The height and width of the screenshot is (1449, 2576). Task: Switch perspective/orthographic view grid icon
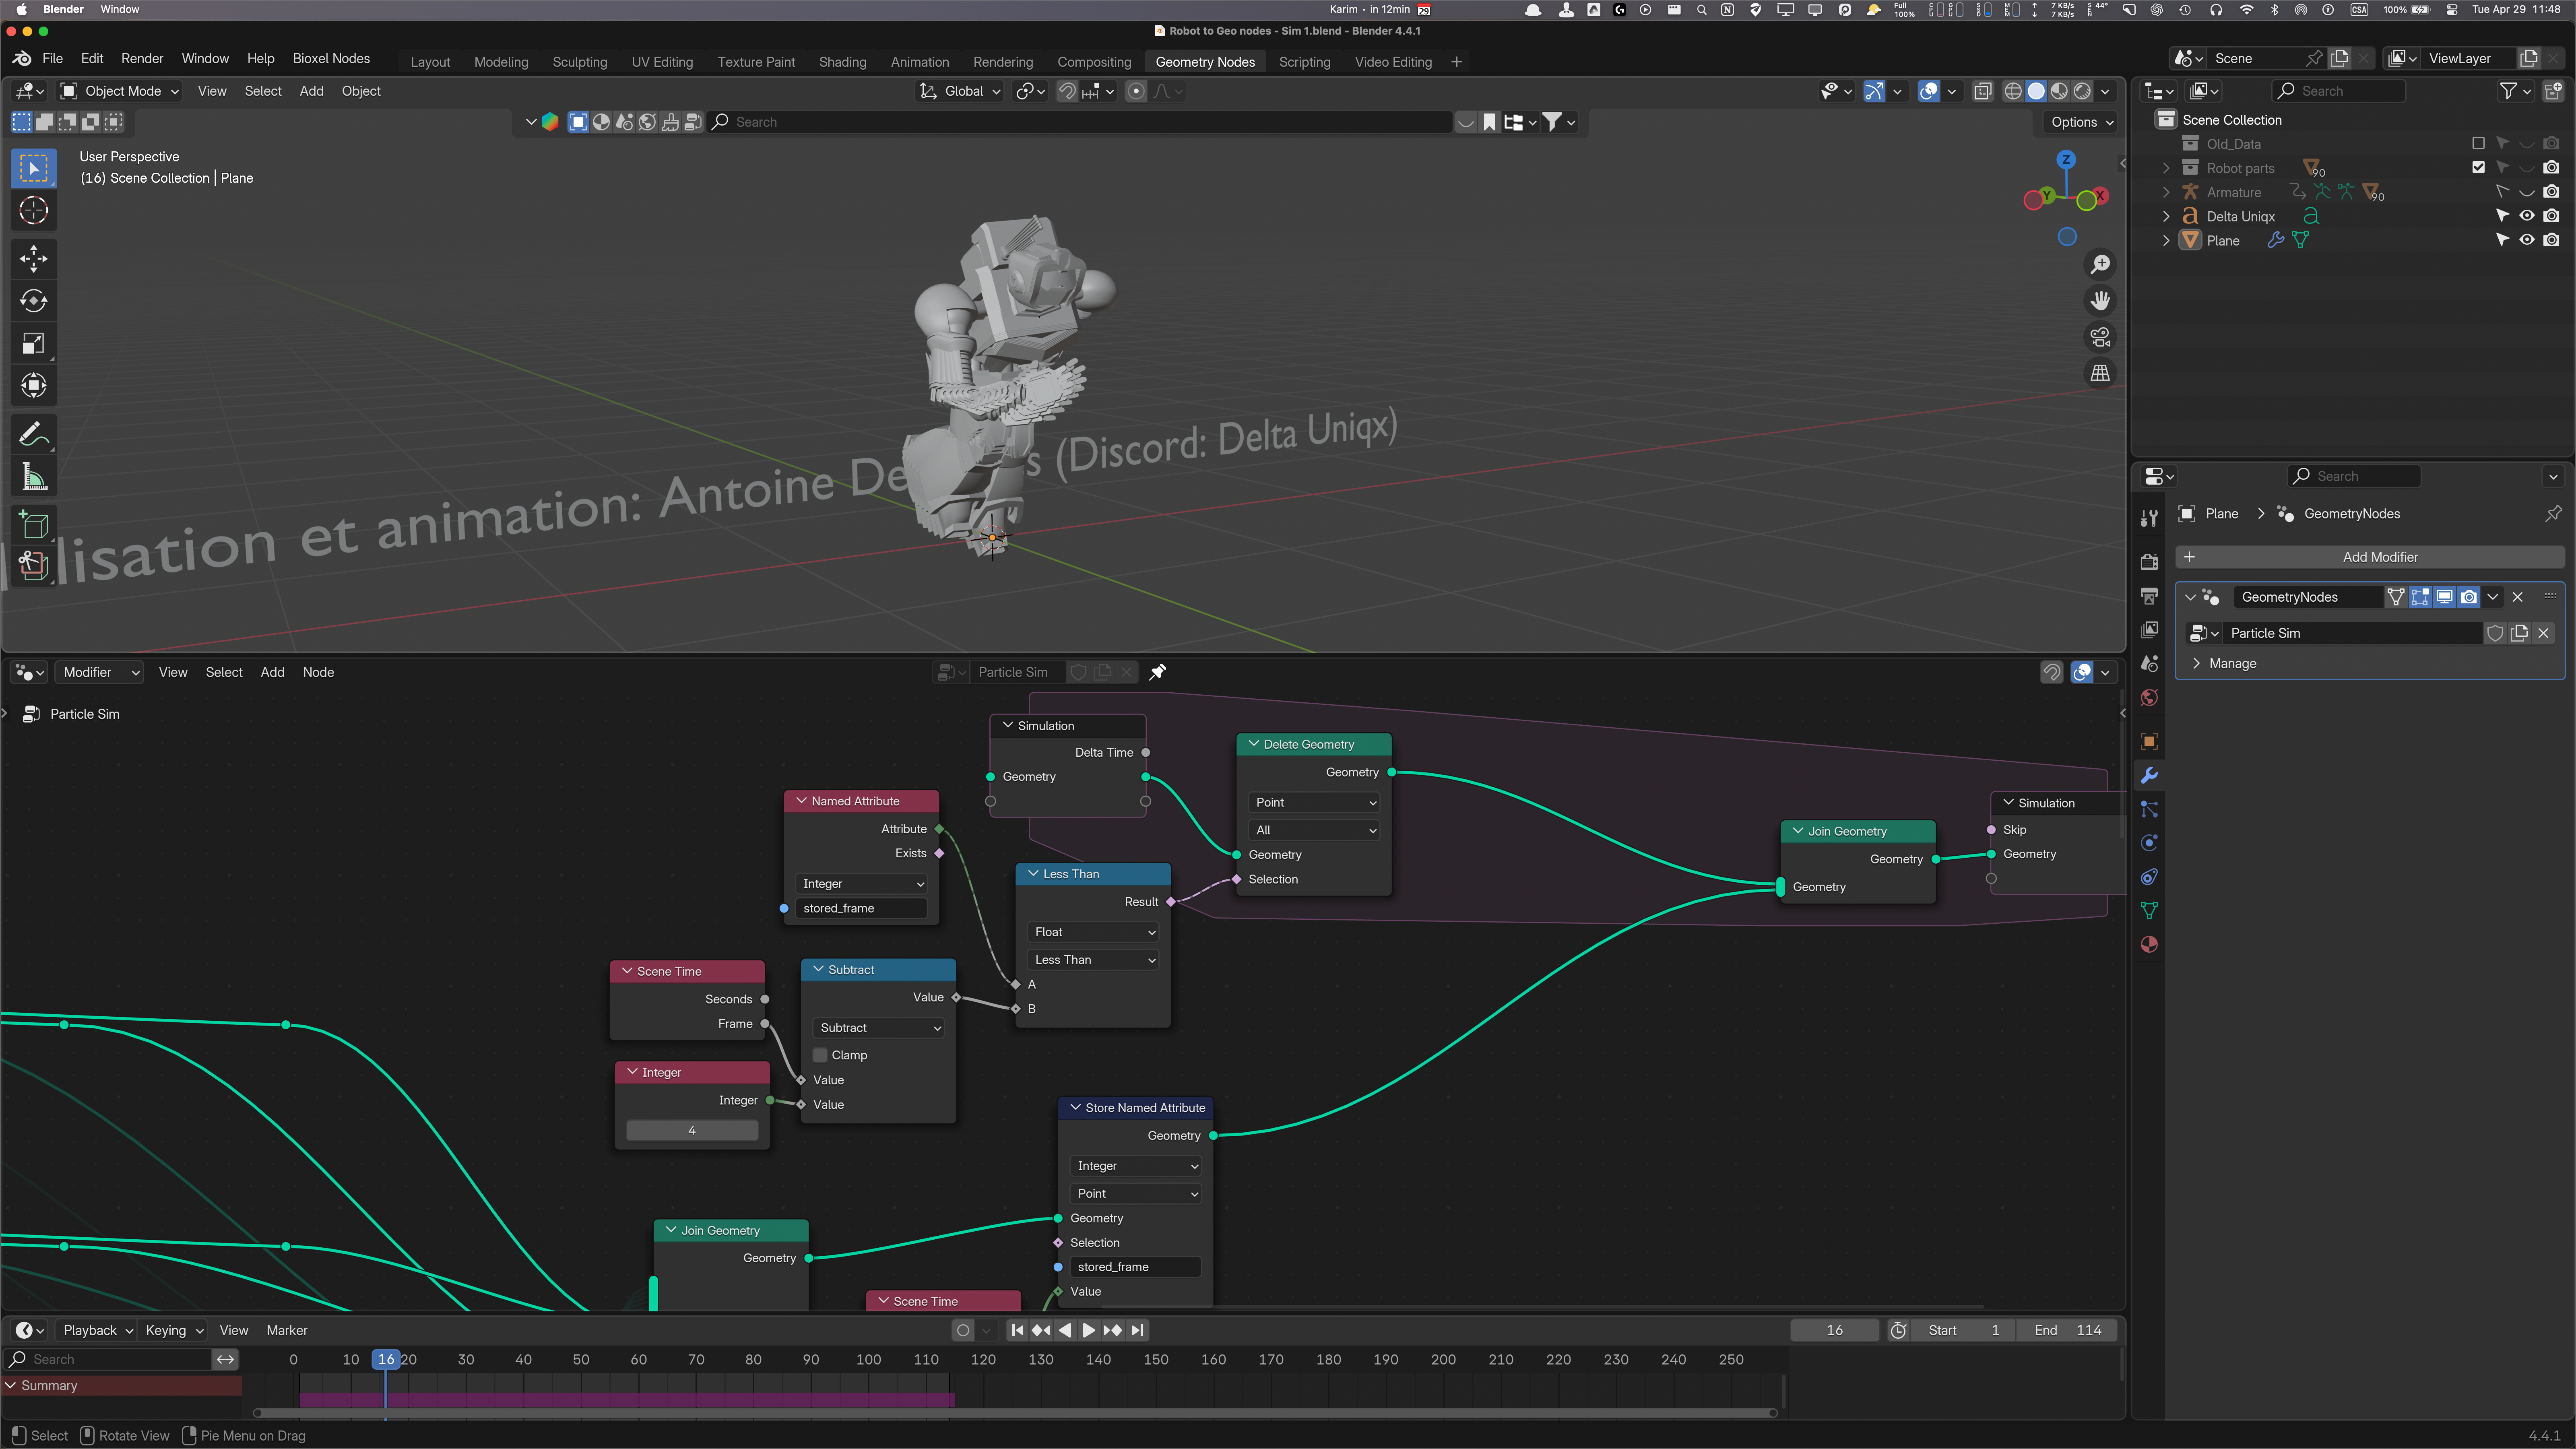pyautogui.click(x=2100, y=373)
